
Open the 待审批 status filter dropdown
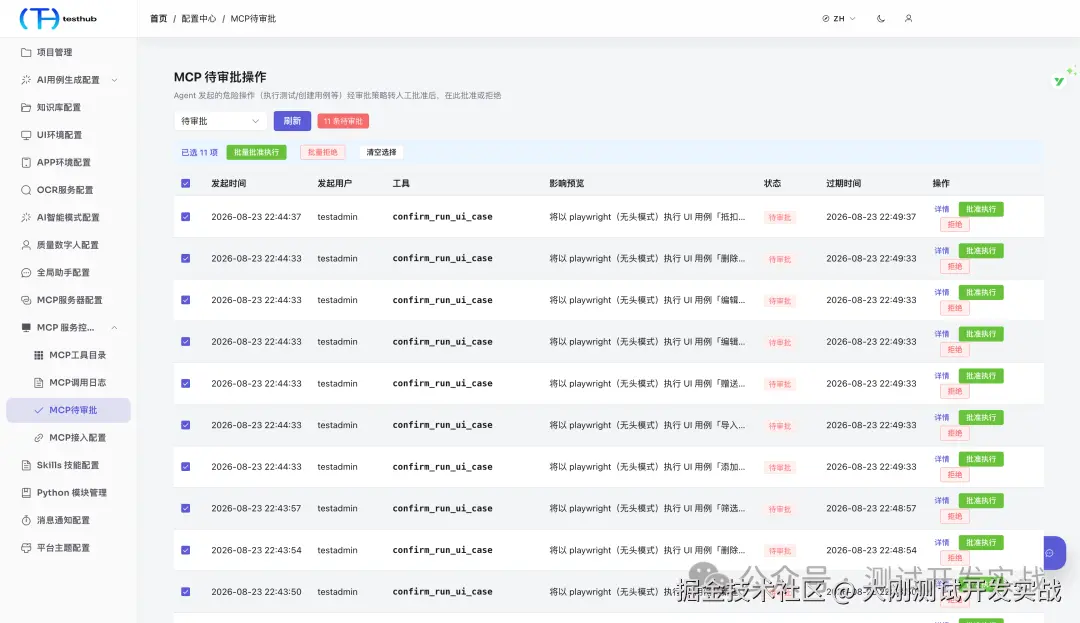(220, 121)
